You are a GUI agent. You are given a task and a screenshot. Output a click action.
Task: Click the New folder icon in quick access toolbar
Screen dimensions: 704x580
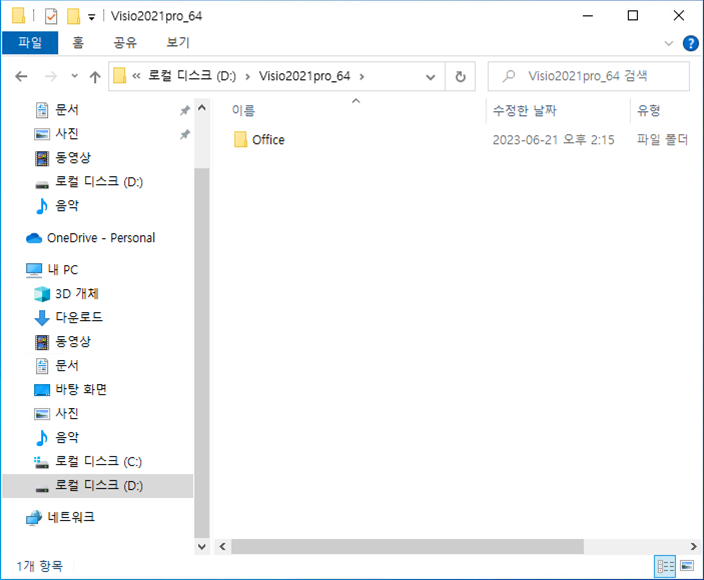pyautogui.click(x=73, y=17)
